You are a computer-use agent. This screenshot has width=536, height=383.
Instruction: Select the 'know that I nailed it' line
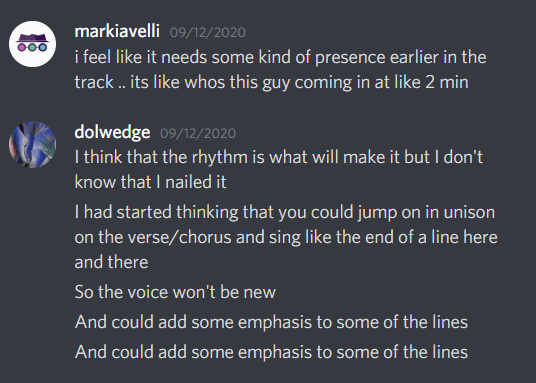pyautogui.click(x=150, y=182)
